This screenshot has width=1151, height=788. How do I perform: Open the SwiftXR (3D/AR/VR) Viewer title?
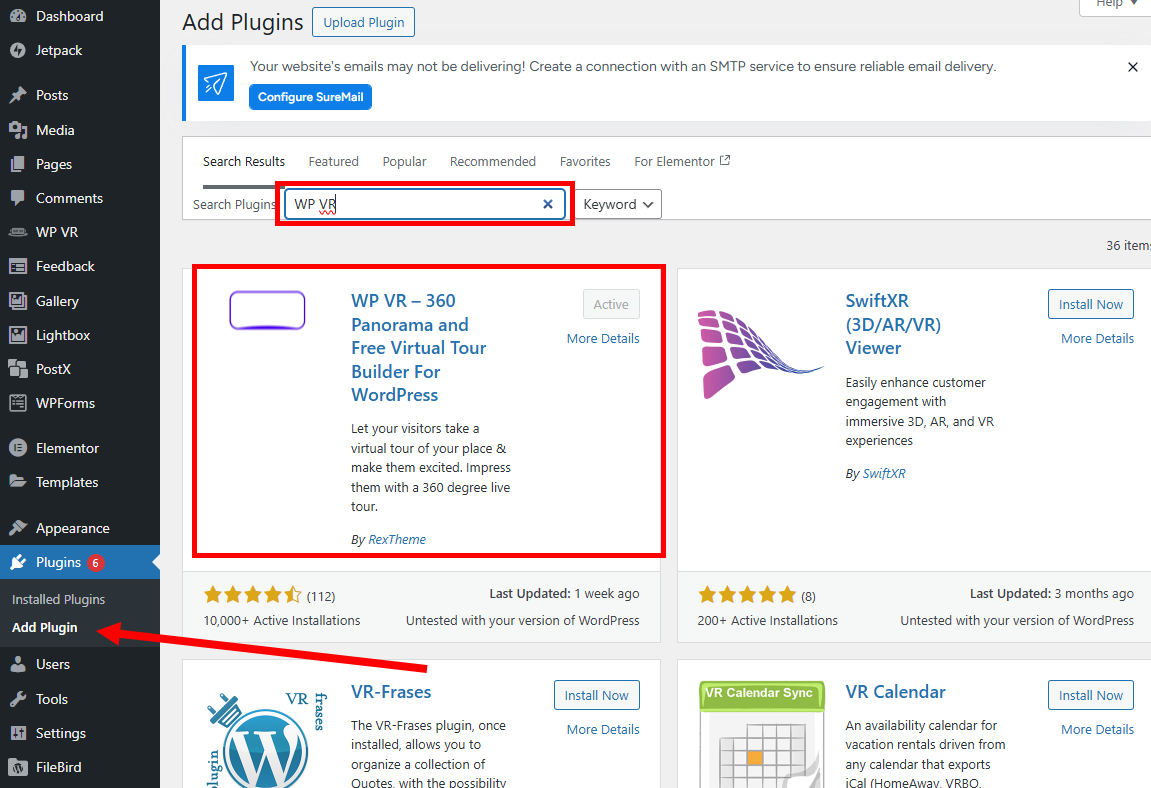pos(893,324)
